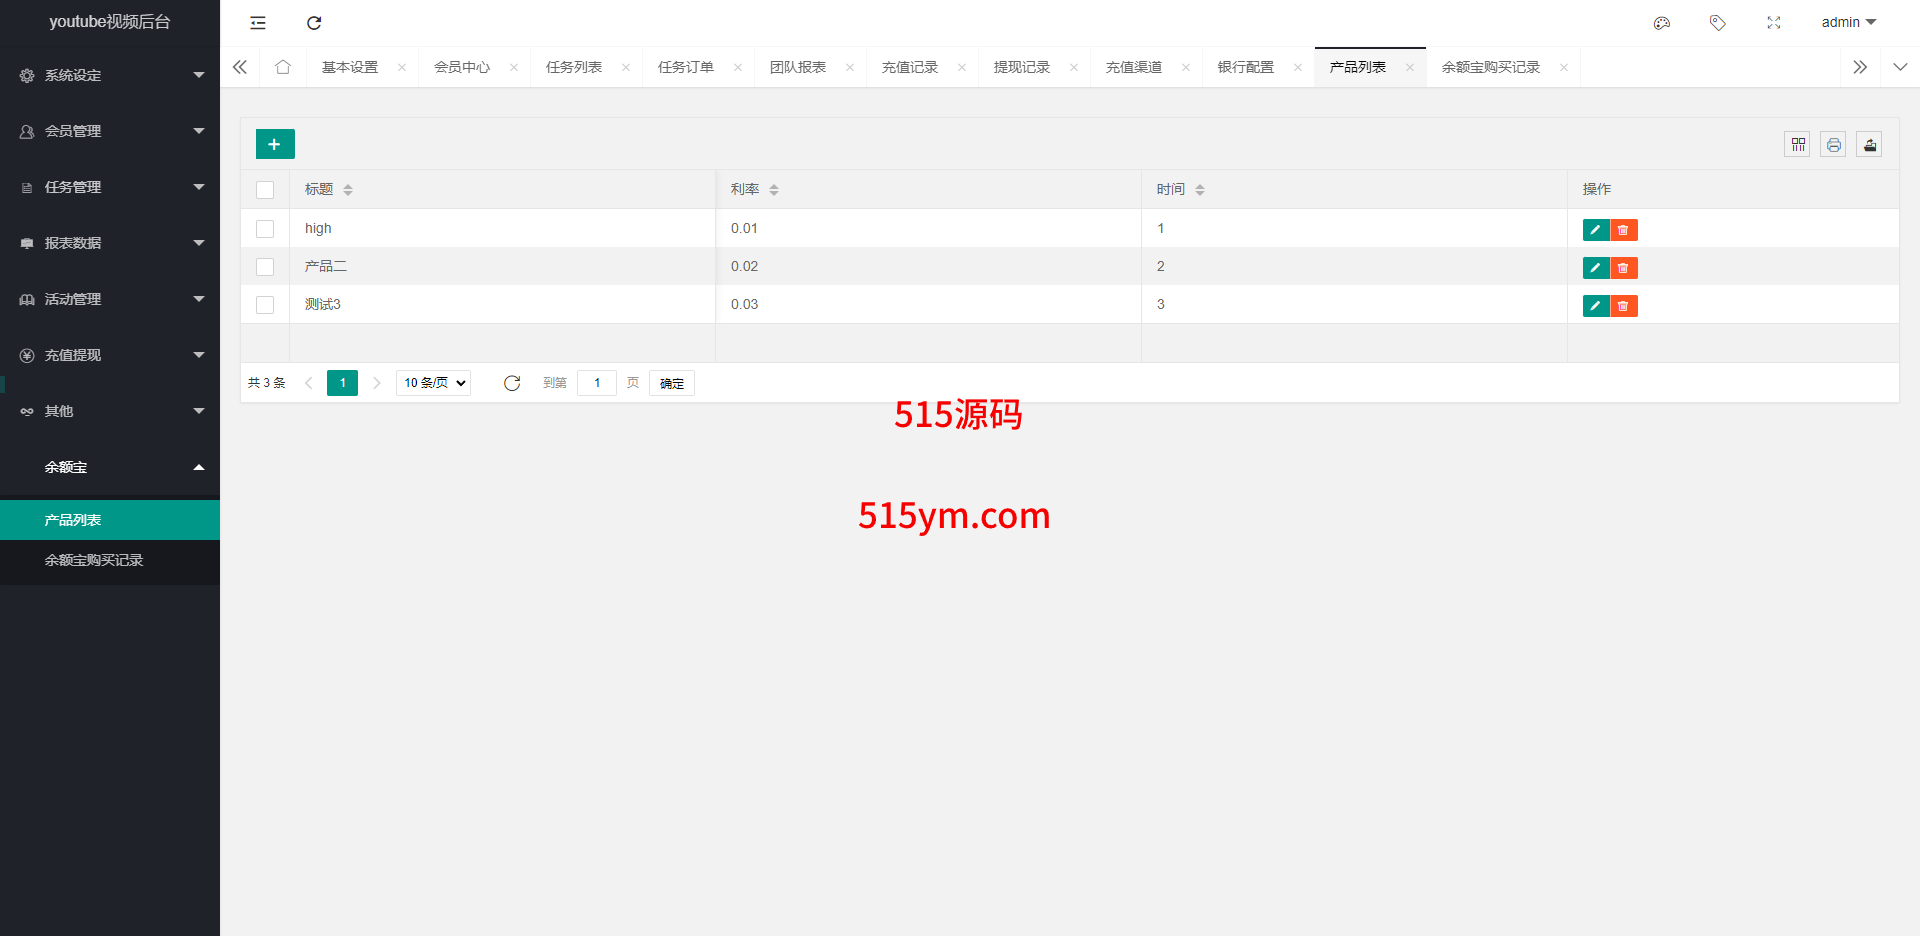
Task: Check the checkbox for the high row
Action: coord(265,229)
